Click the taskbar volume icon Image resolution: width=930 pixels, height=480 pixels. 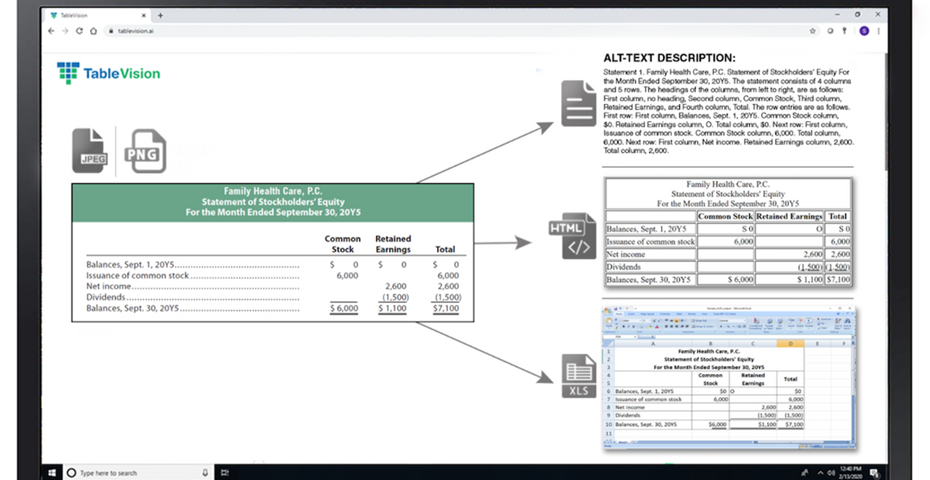(x=830, y=473)
